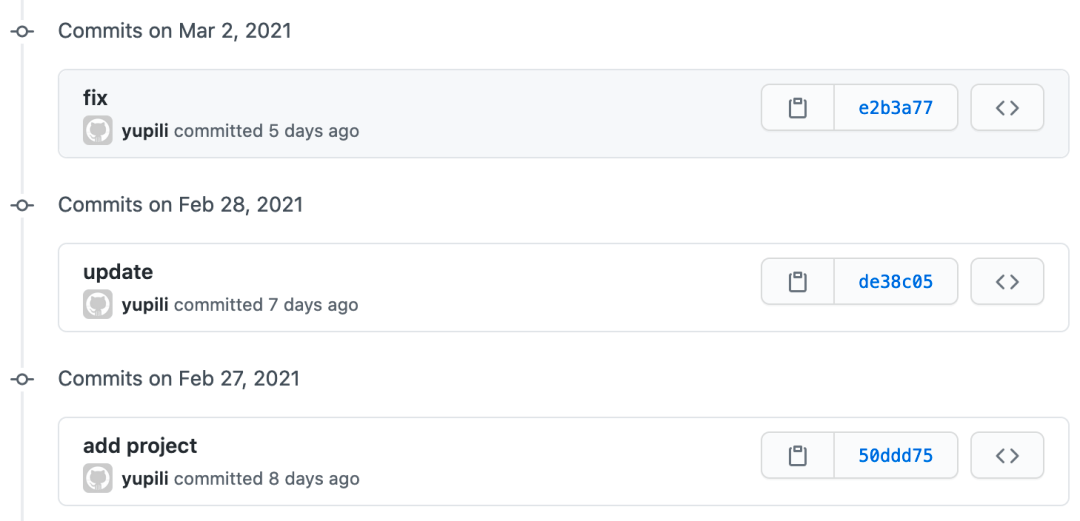Image resolution: width=1080 pixels, height=521 pixels.
Task: Open commit hash e2b3a77
Action: click(x=895, y=108)
